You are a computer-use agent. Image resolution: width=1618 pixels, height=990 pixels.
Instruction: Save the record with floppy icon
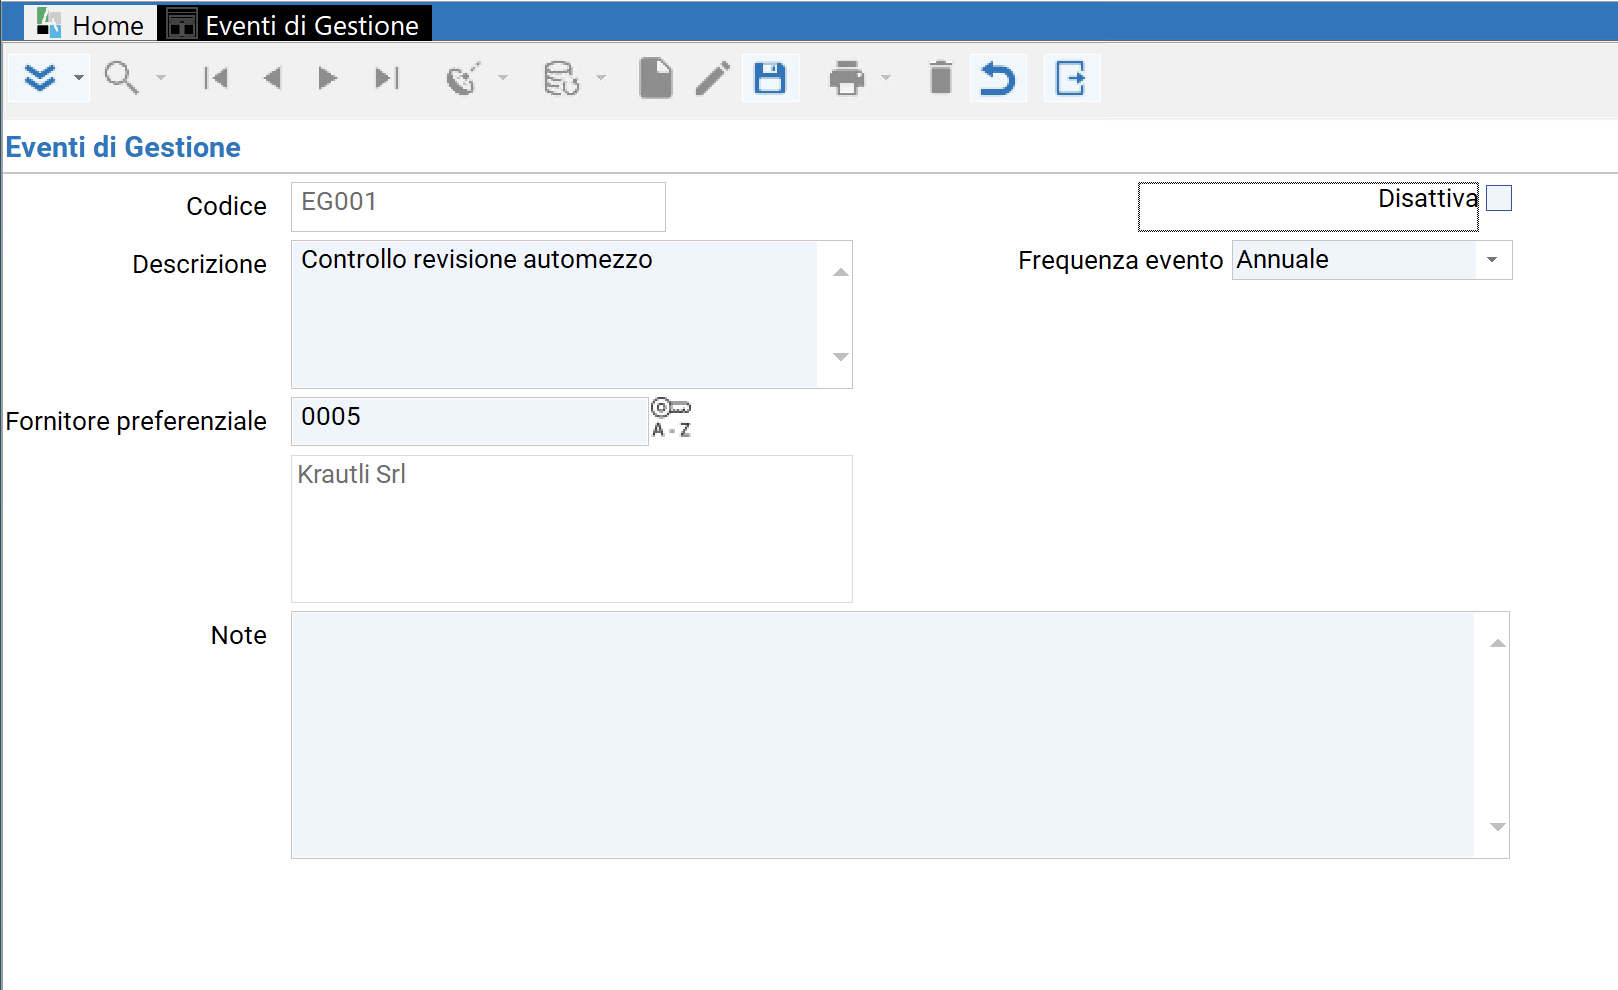tap(770, 78)
